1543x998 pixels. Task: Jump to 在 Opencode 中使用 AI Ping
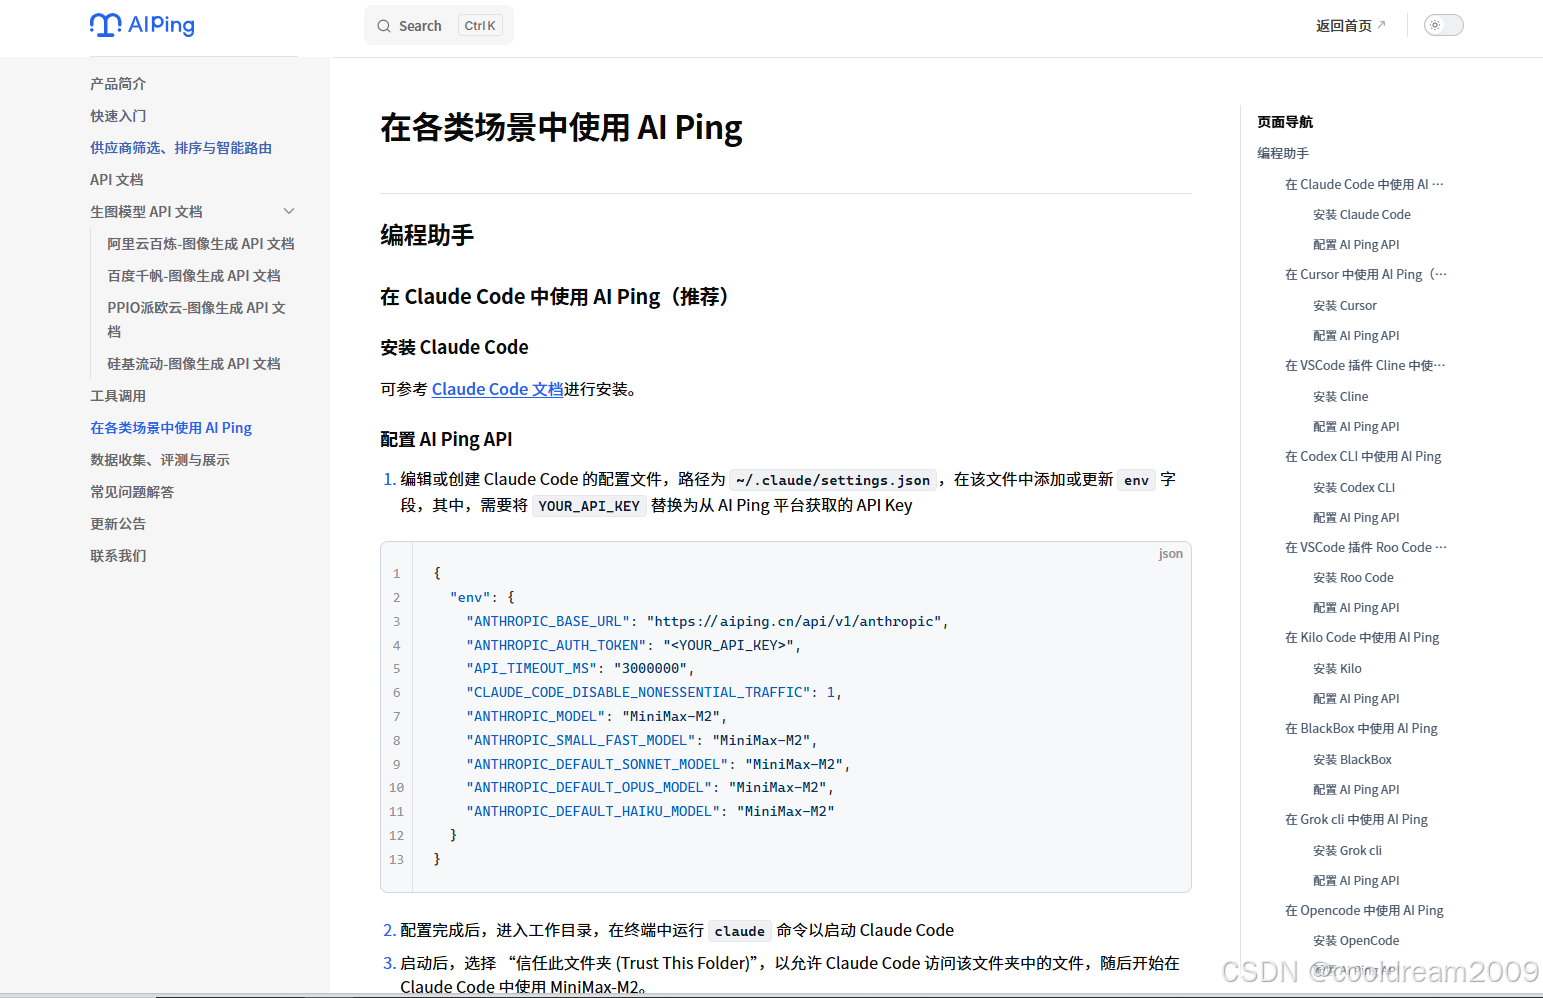coord(1364,910)
